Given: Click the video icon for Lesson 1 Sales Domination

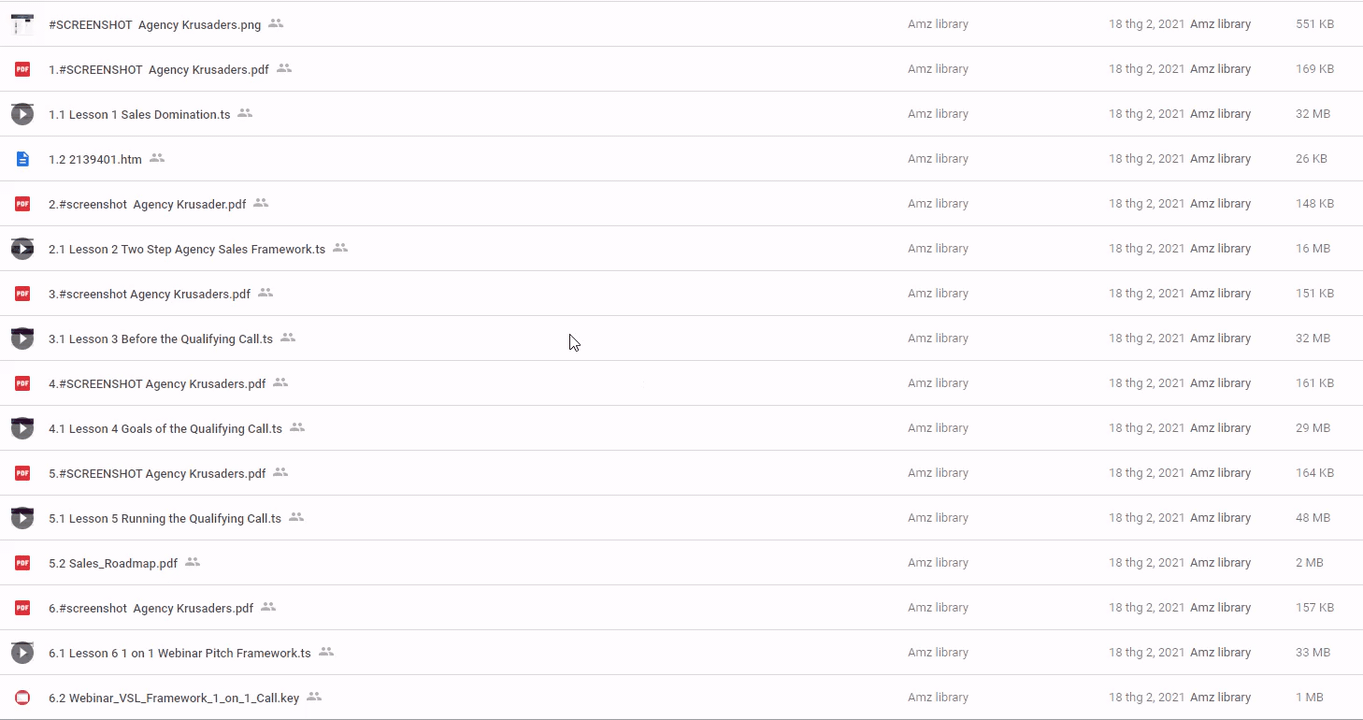Looking at the screenshot, I should pyautogui.click(x=22, y=114).
